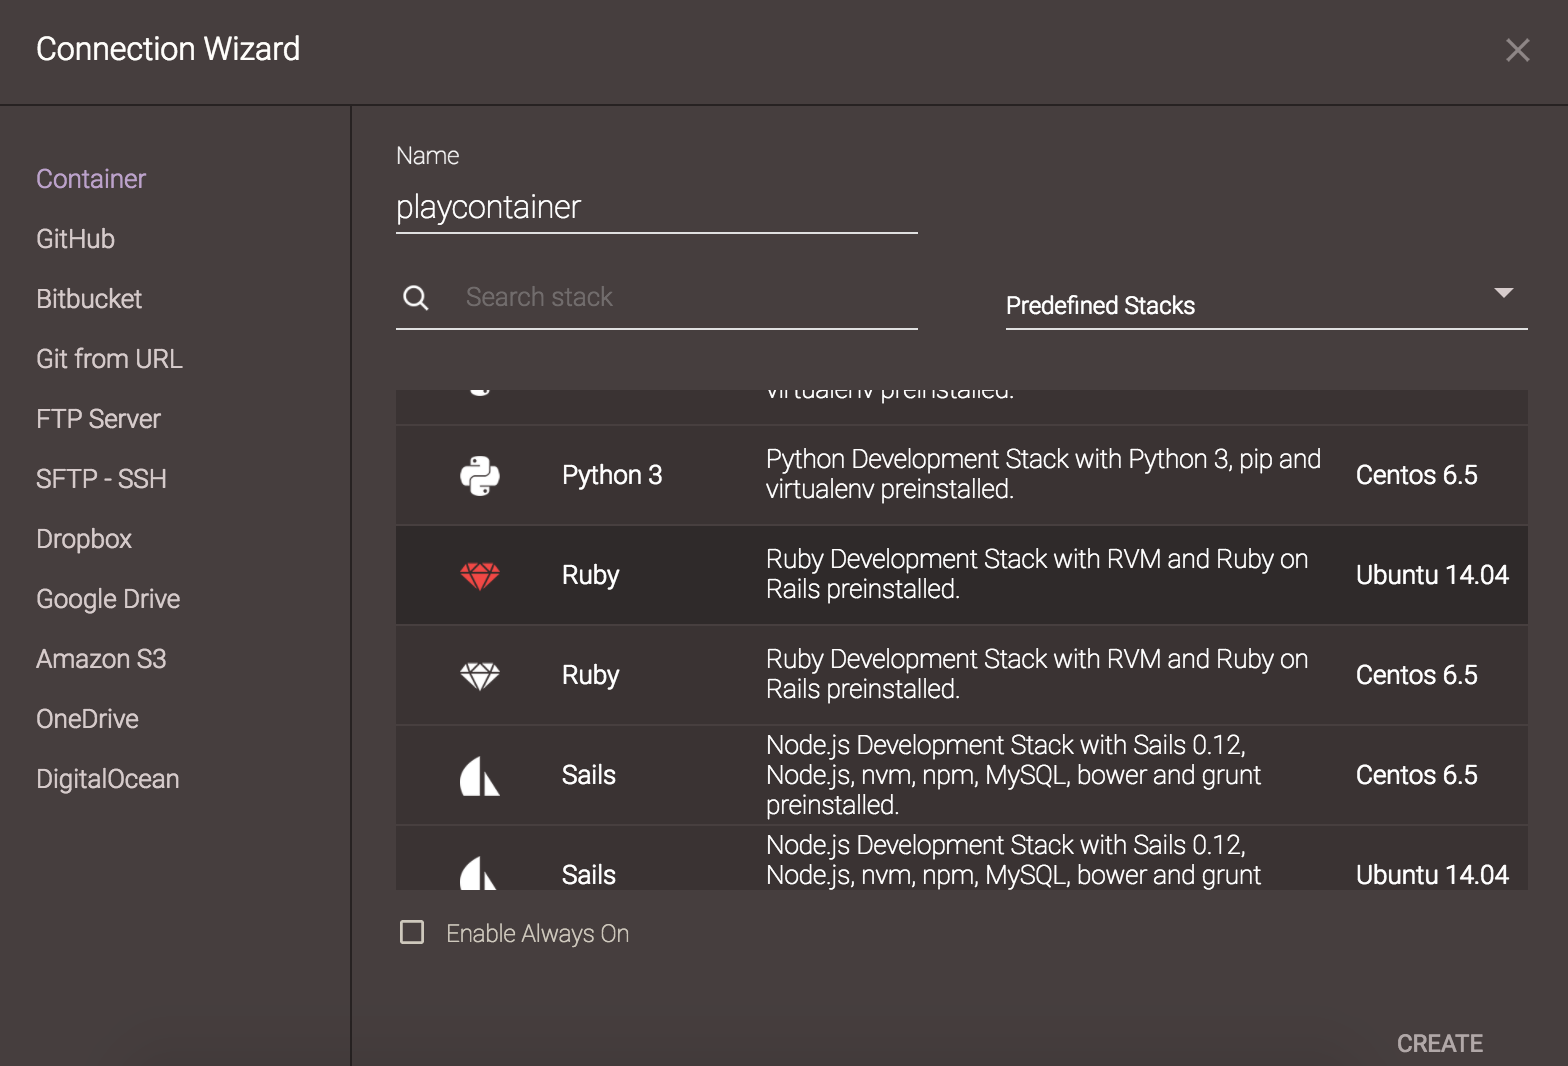Click the playcontainer name field

click(656, 208)
